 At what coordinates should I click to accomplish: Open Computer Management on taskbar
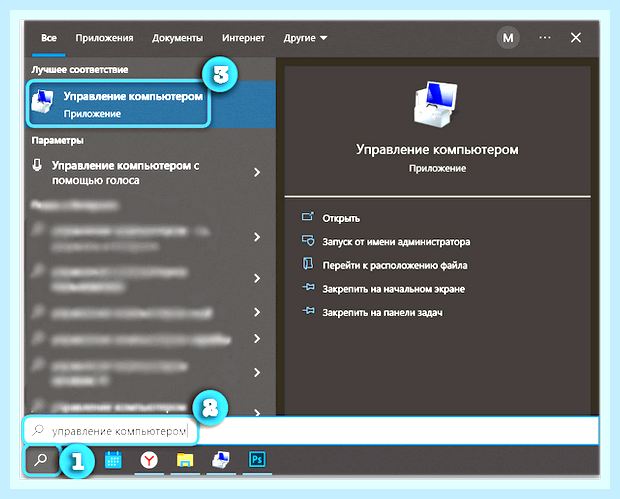(x=221, y=460)
